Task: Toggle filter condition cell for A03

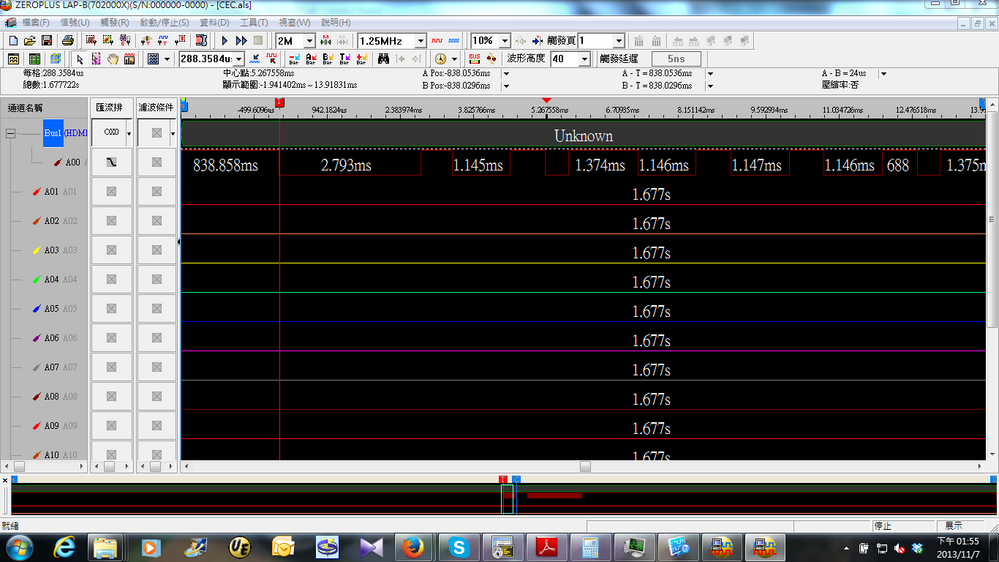Action: 157,250
